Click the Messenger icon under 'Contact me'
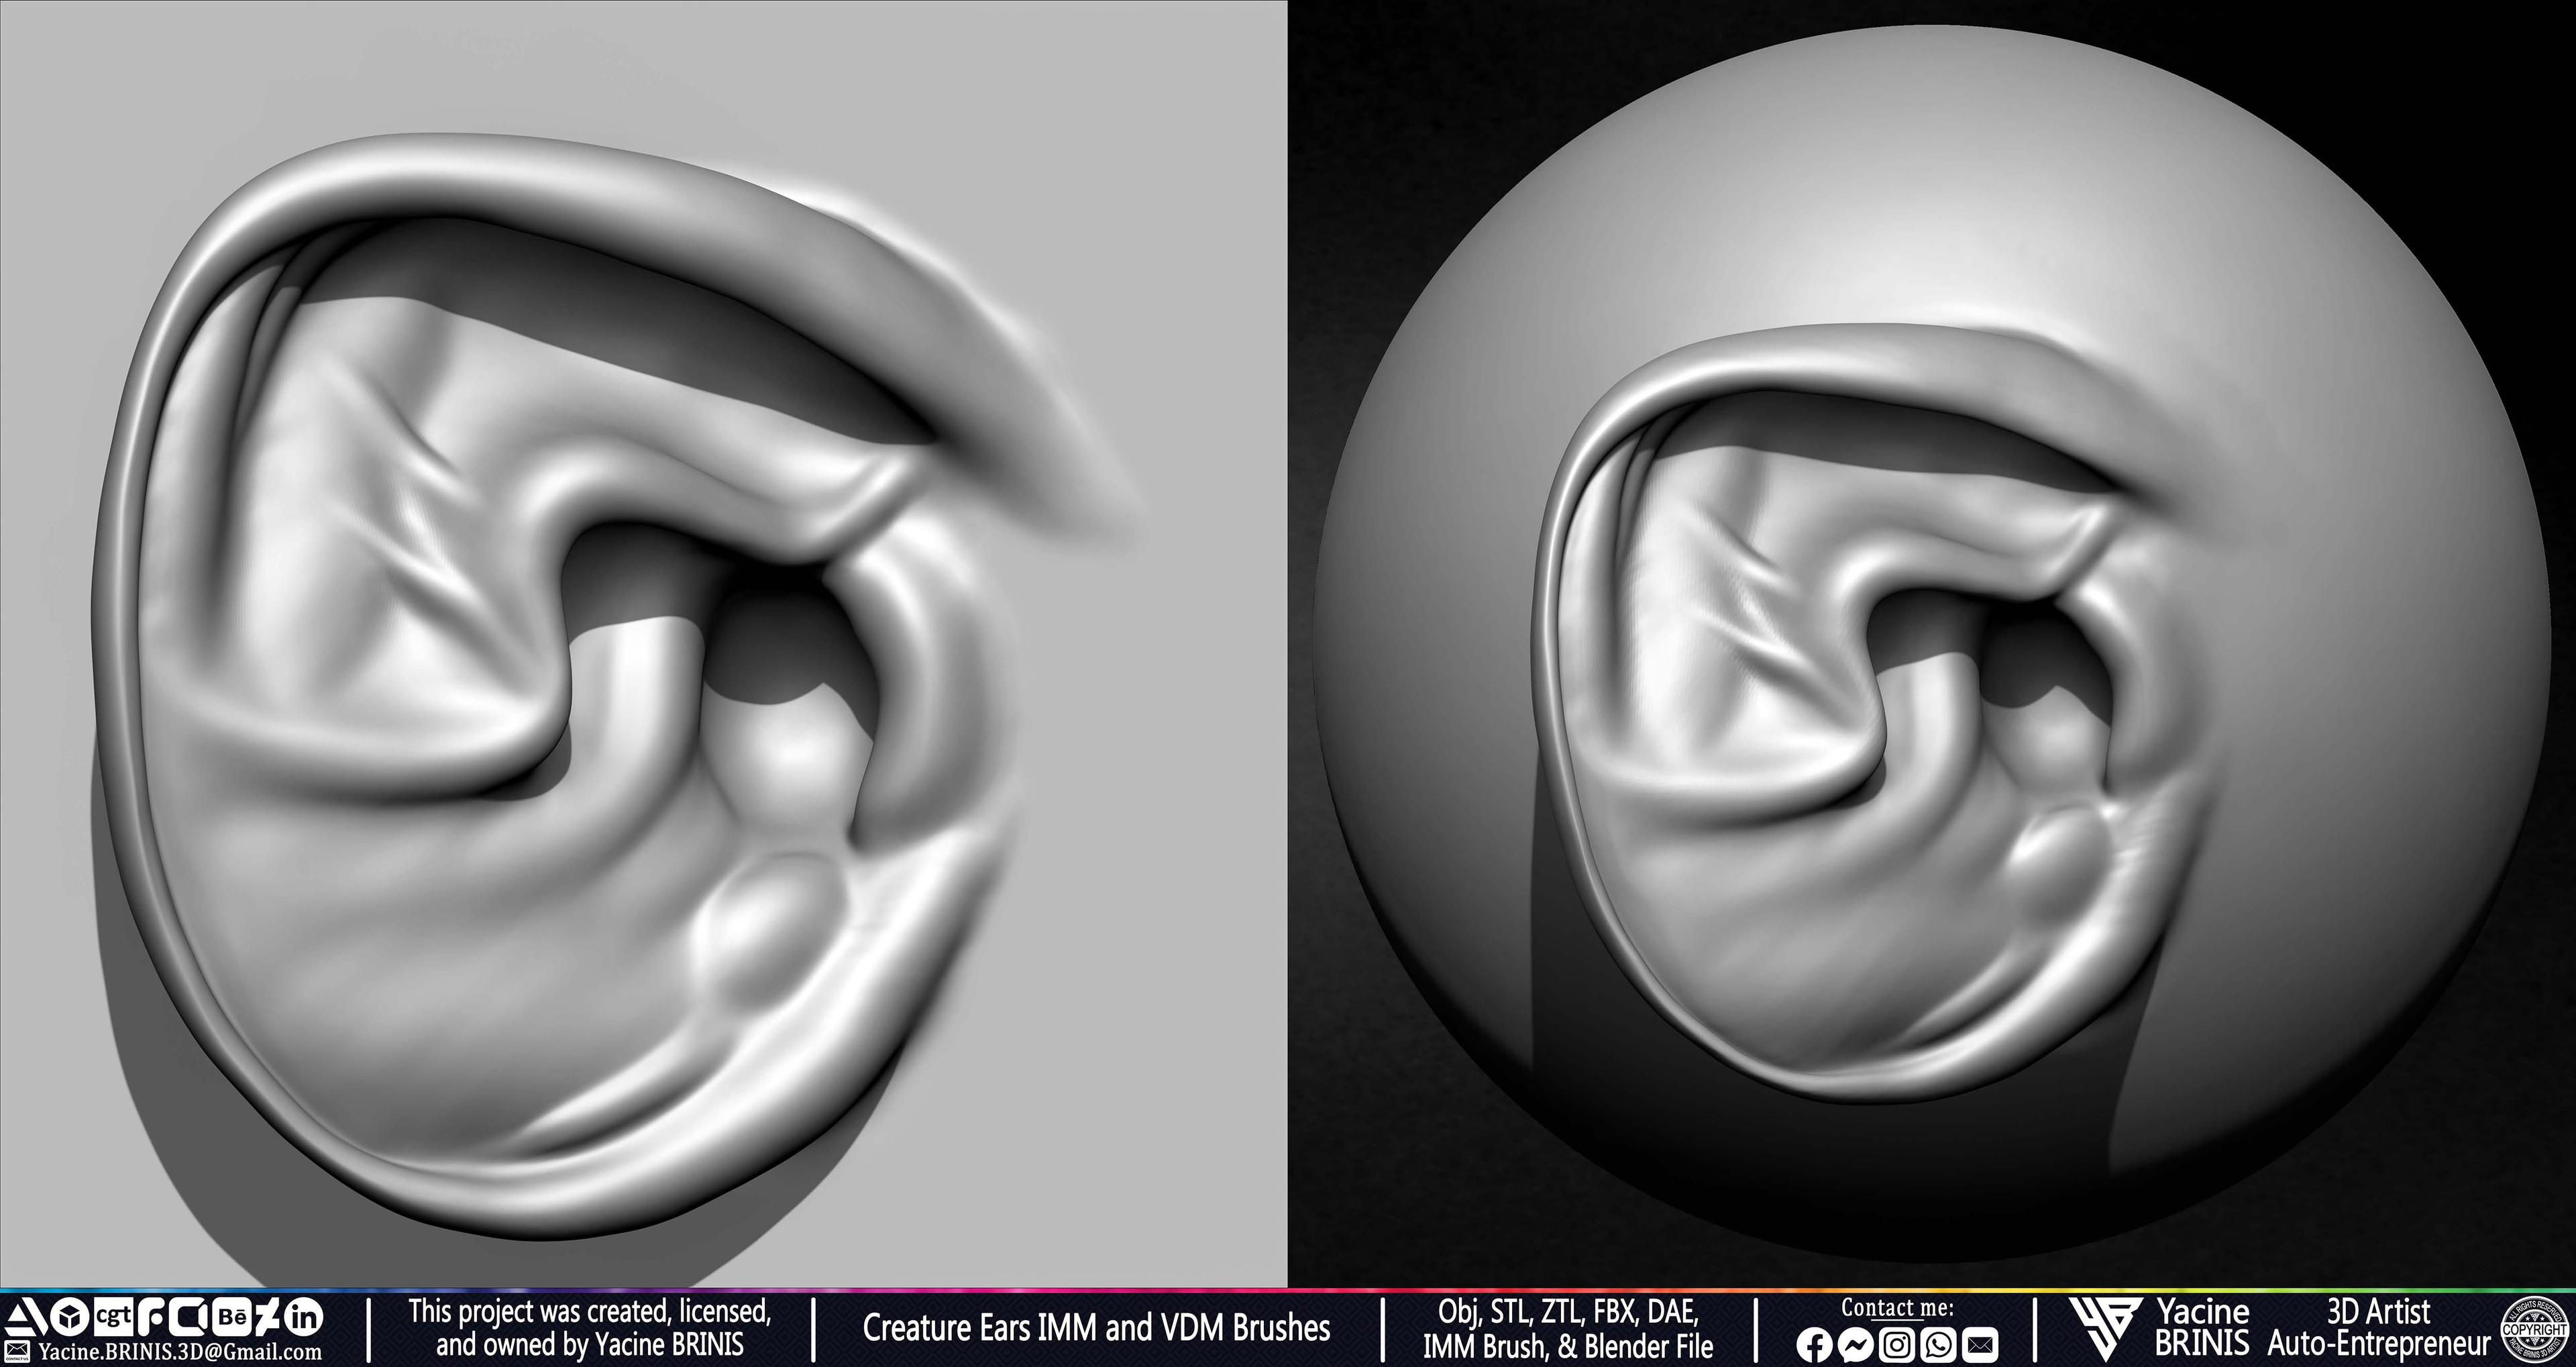Image resolution: width=2576 pixels, height=1367 pixels. click(x=1856, y=1345)
